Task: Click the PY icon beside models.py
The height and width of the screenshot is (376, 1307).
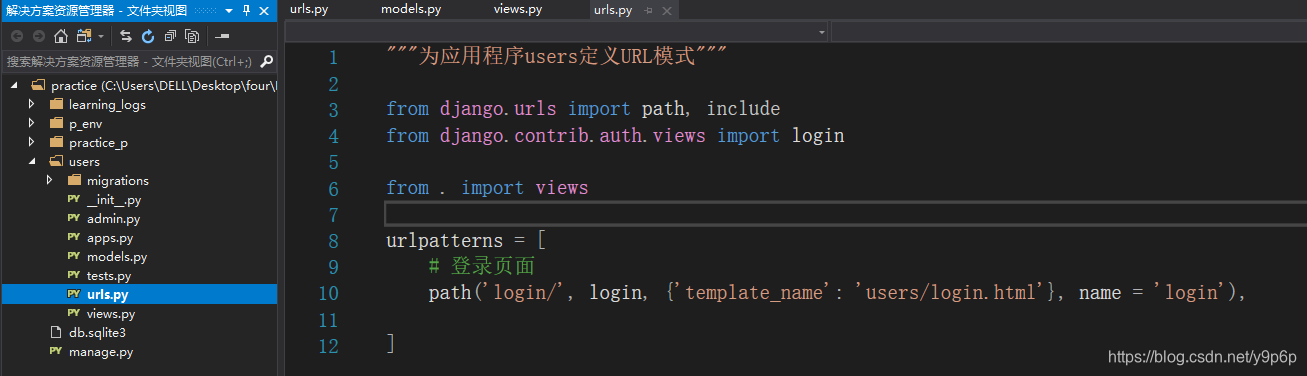Action: [x=74, y=256]
